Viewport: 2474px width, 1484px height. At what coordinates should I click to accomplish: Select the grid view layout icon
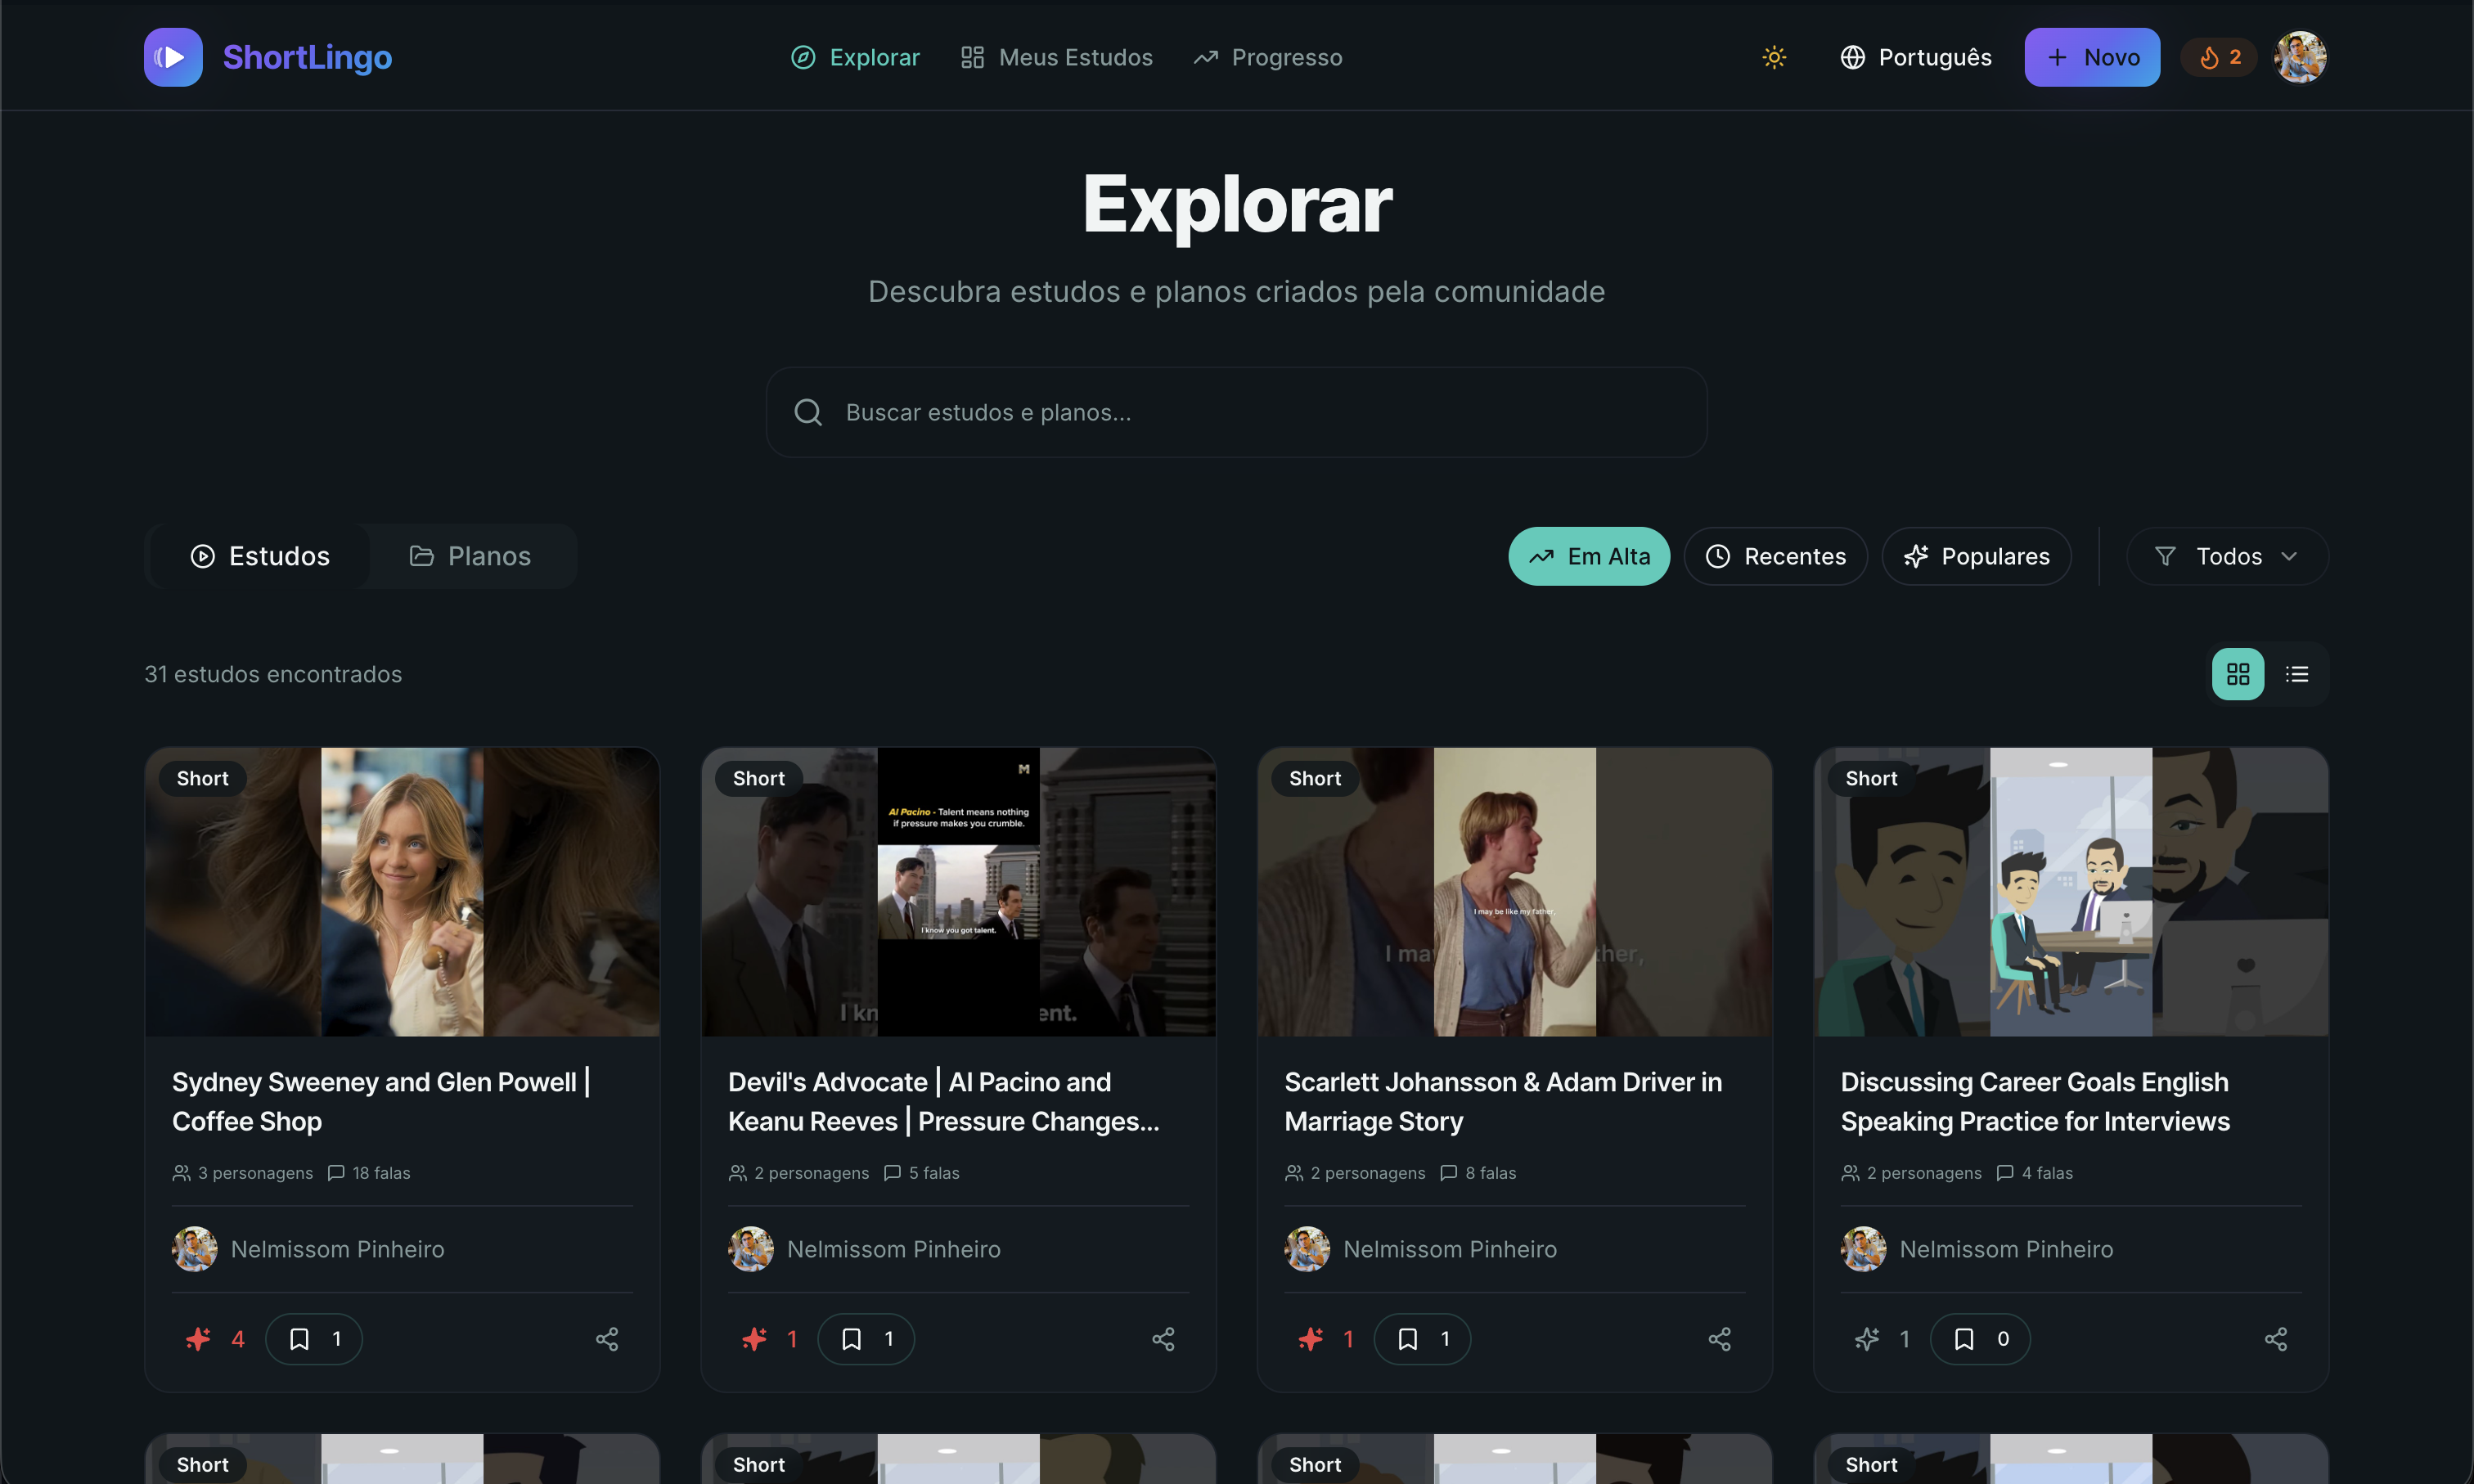(x=2237, y=674)
